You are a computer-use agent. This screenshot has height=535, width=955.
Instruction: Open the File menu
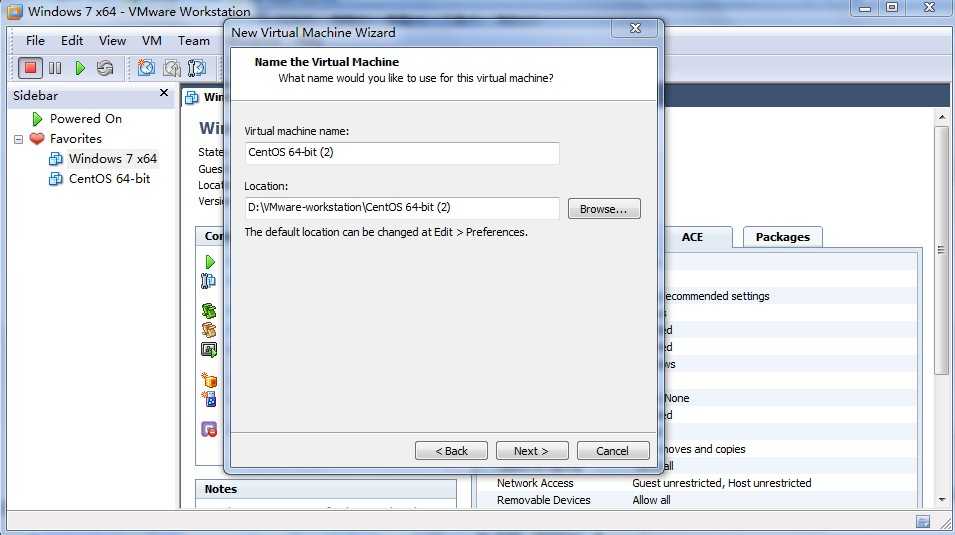coord(35,41)
